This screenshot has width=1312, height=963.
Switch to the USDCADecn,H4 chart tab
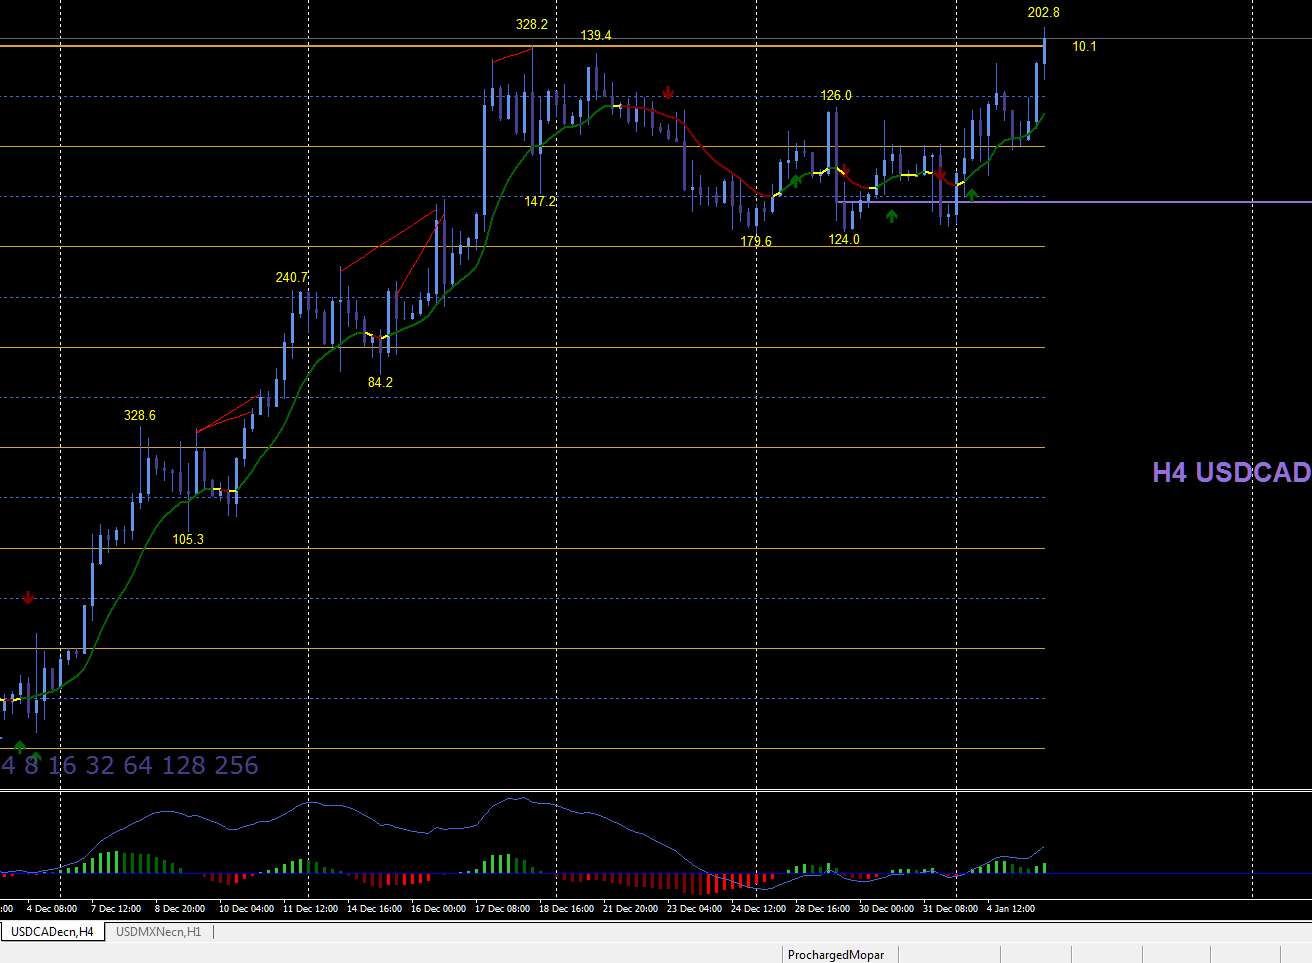(x=52, y=931)
